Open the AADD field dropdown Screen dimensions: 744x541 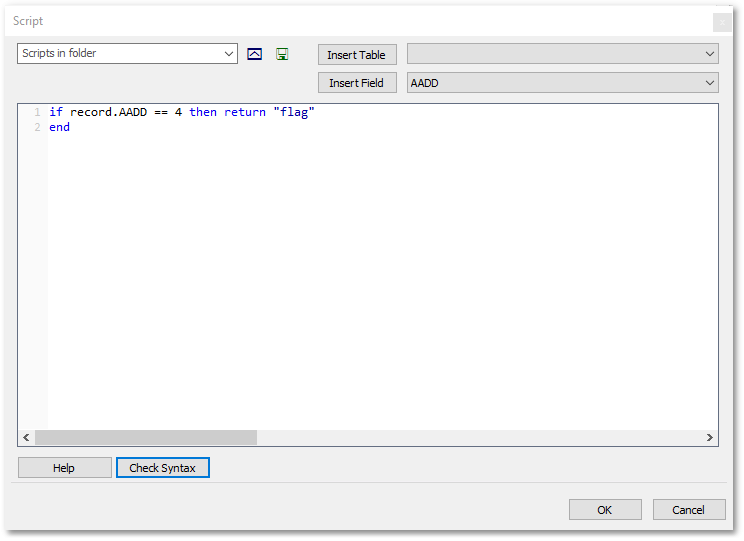563,83
